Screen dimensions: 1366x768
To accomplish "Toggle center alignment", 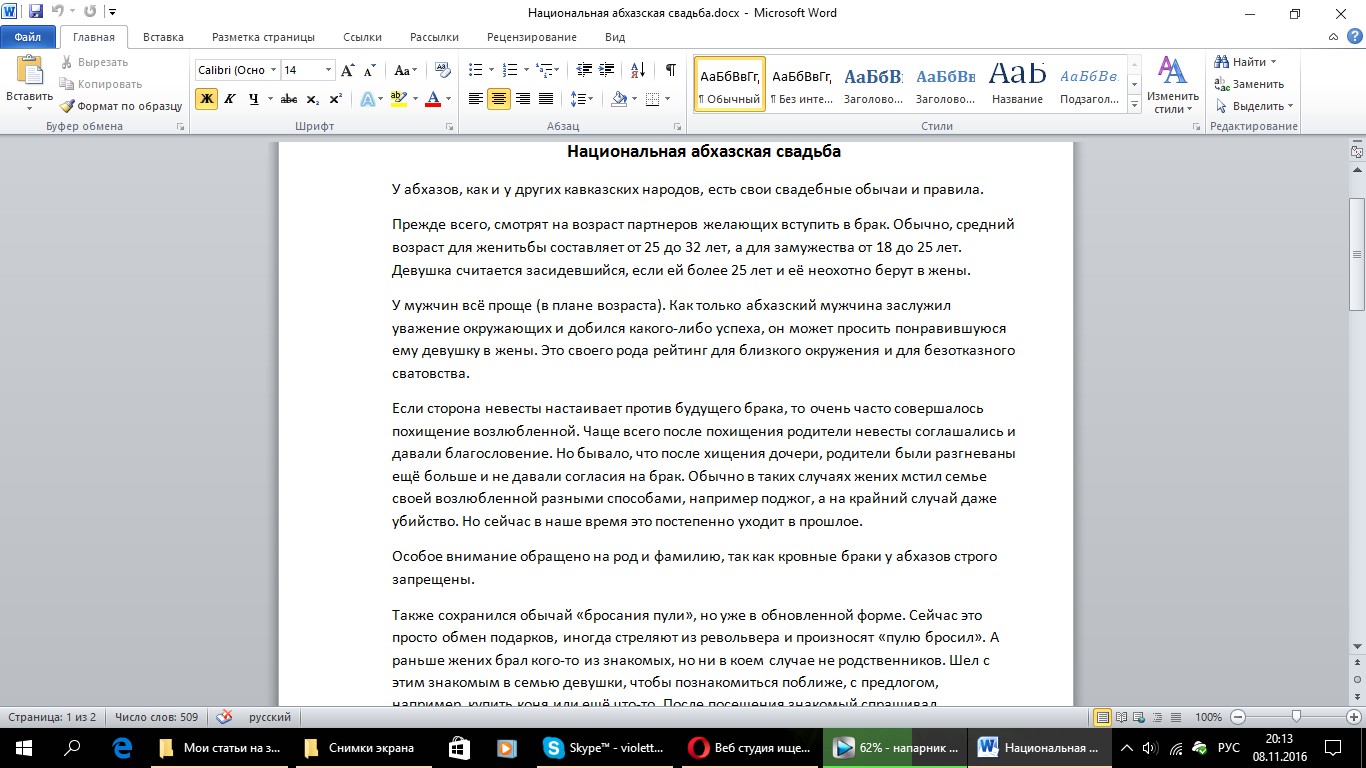I will 499,99.
